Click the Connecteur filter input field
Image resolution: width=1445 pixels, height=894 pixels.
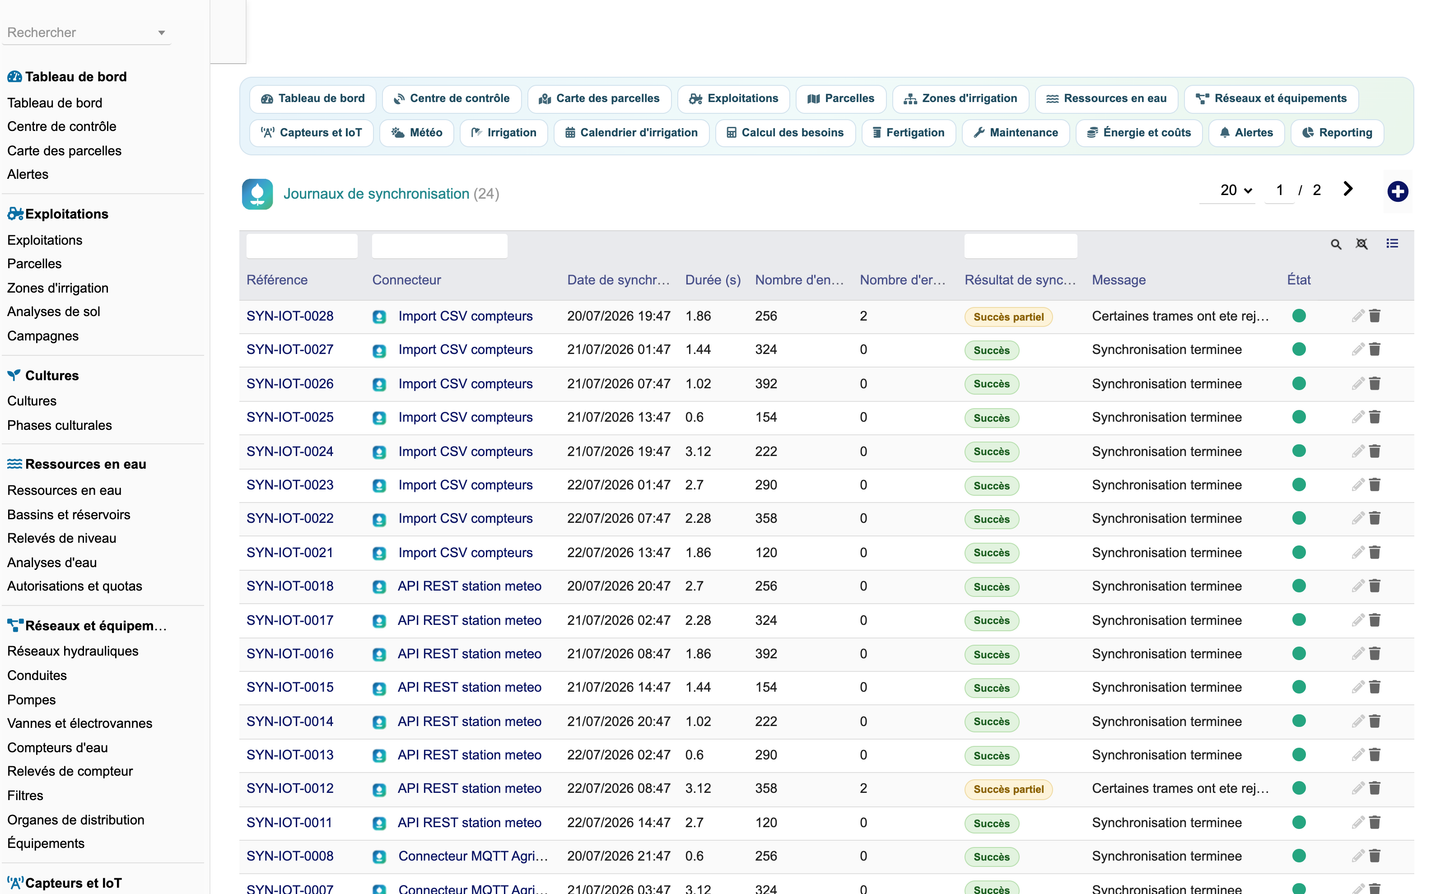click(x=440, y=246)
